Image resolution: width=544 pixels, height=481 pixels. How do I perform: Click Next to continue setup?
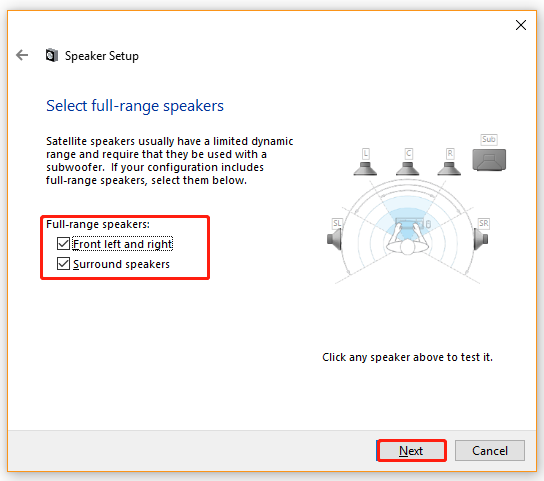click(x=411, y=450)
